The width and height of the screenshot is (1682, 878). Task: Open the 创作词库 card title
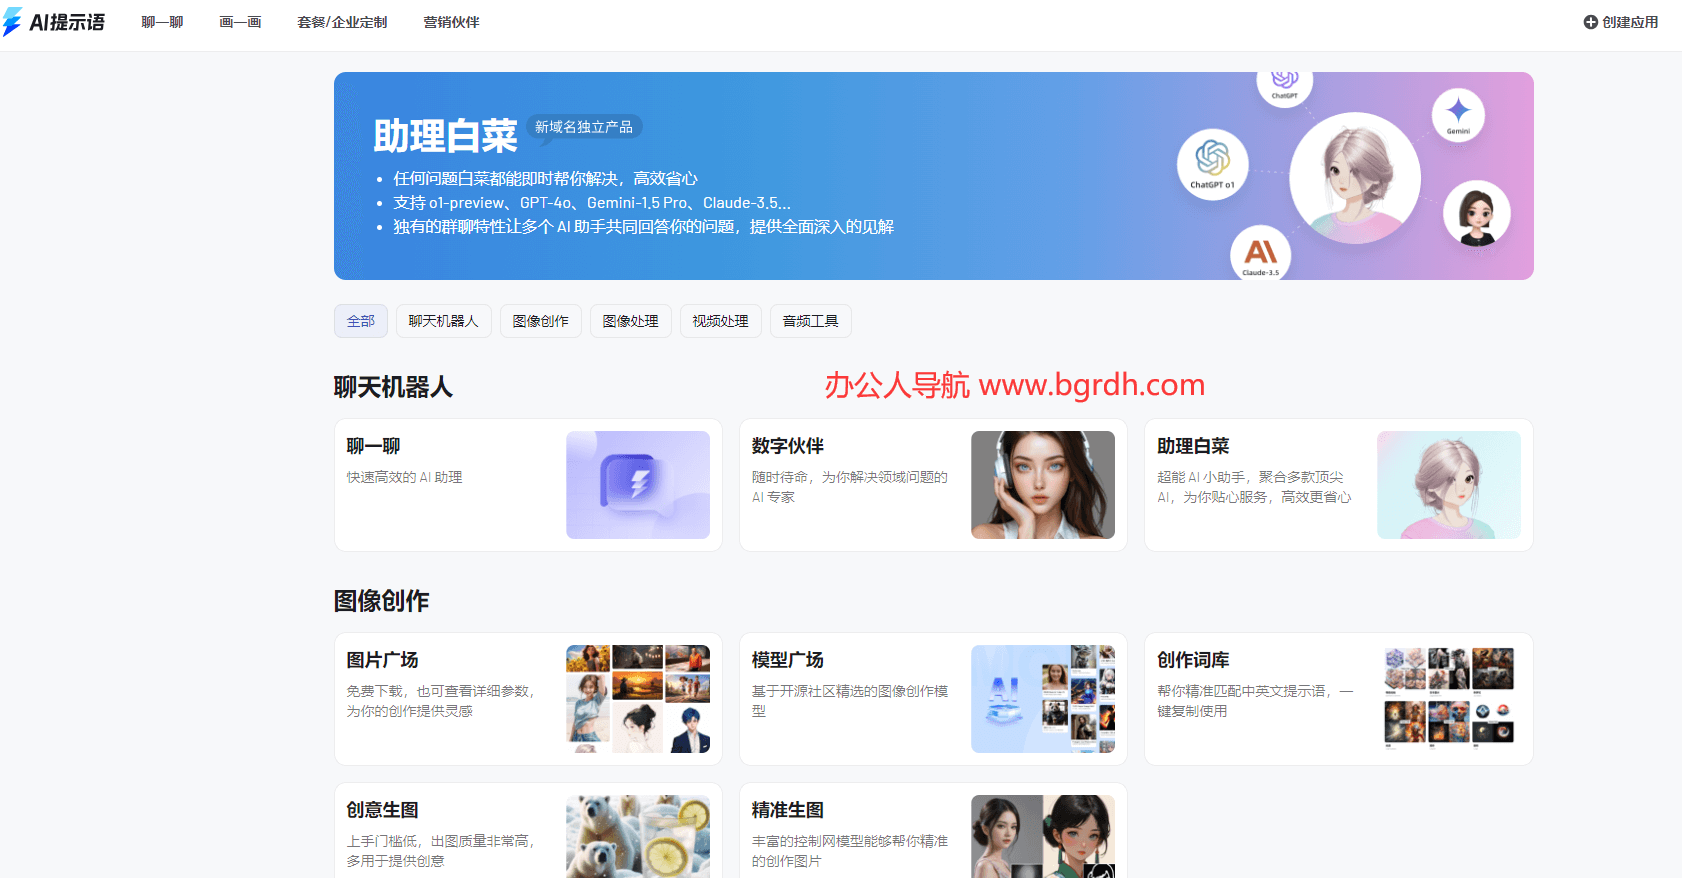(1193, 660)
